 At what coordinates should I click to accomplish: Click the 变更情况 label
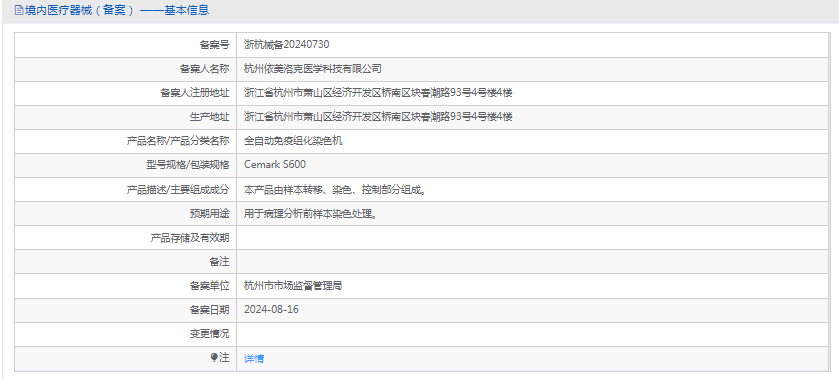click(210, 334)
